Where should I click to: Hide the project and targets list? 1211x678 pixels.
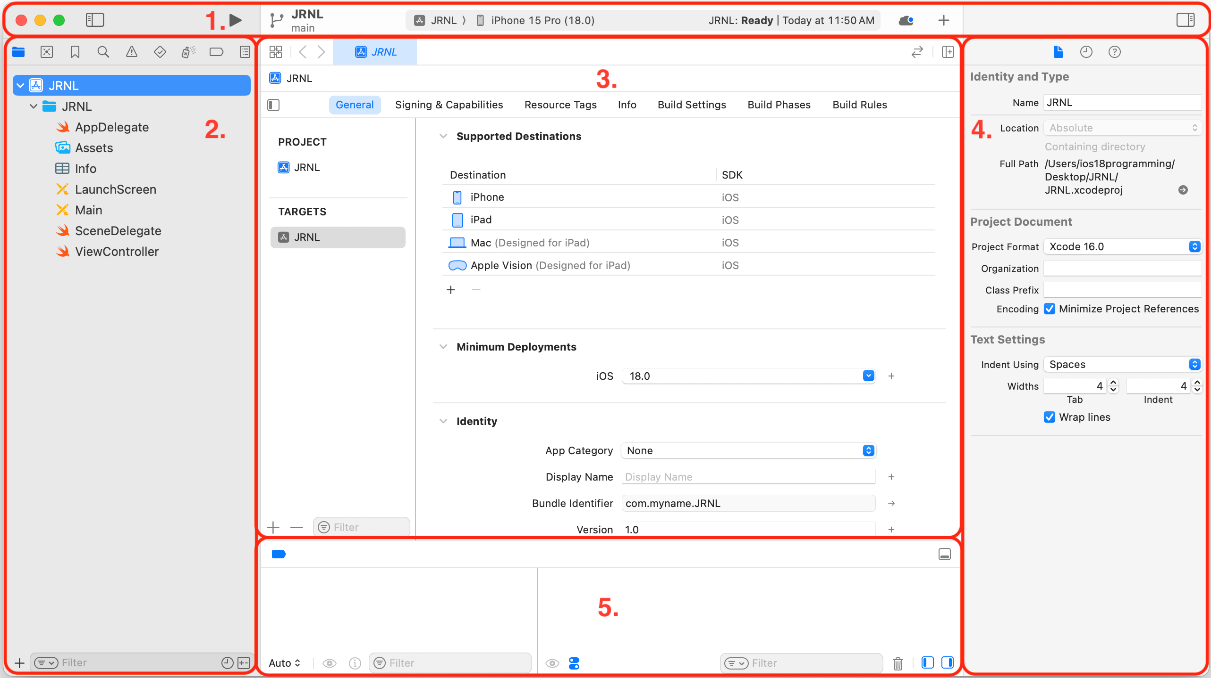(274, 105)
